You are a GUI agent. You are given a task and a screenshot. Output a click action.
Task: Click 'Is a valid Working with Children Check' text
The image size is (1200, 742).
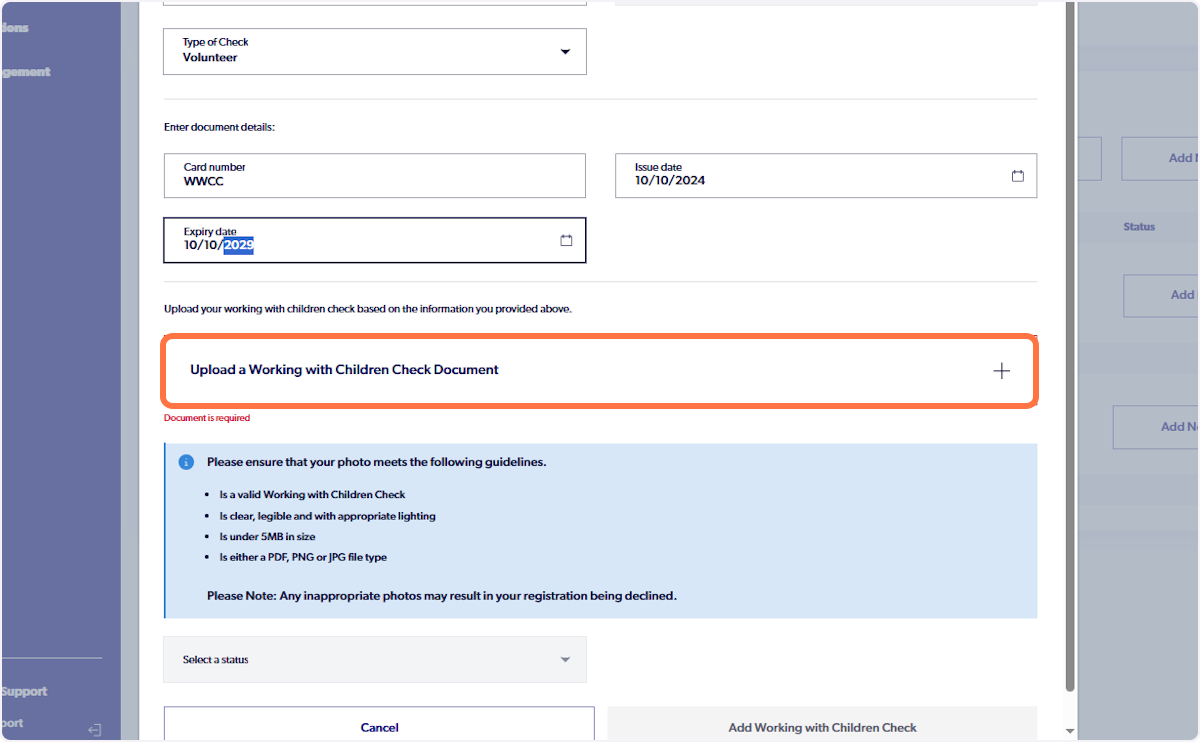[312, 495]
